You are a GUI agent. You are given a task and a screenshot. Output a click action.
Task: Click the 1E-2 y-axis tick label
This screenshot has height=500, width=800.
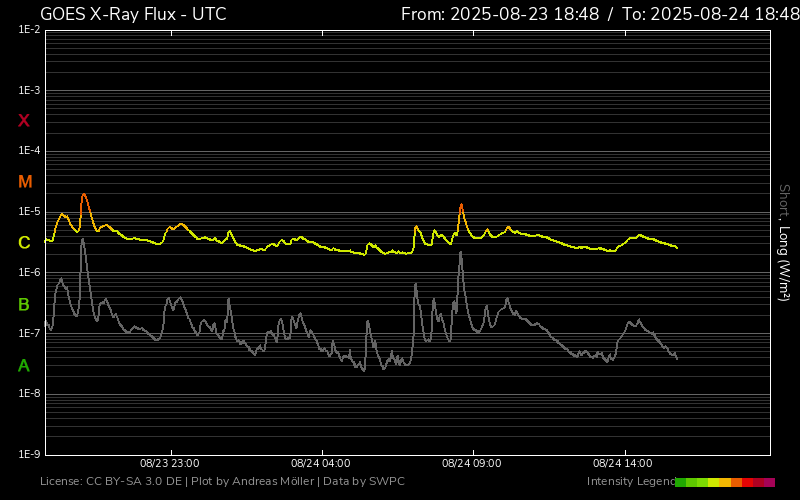pos(29,30)
